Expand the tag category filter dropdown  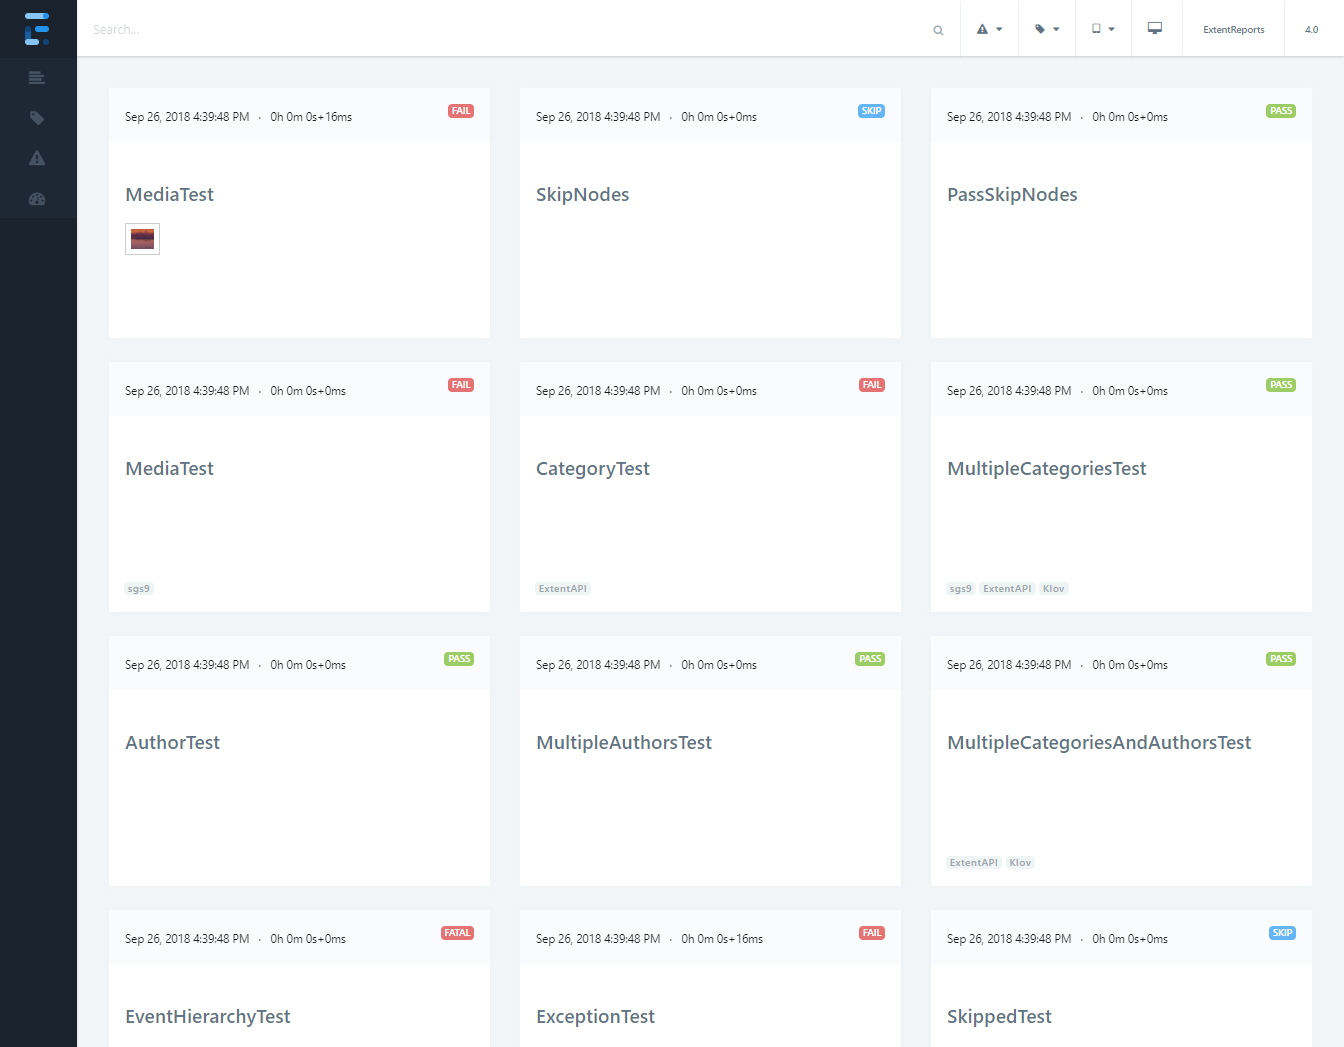(x=1047, y=29)
